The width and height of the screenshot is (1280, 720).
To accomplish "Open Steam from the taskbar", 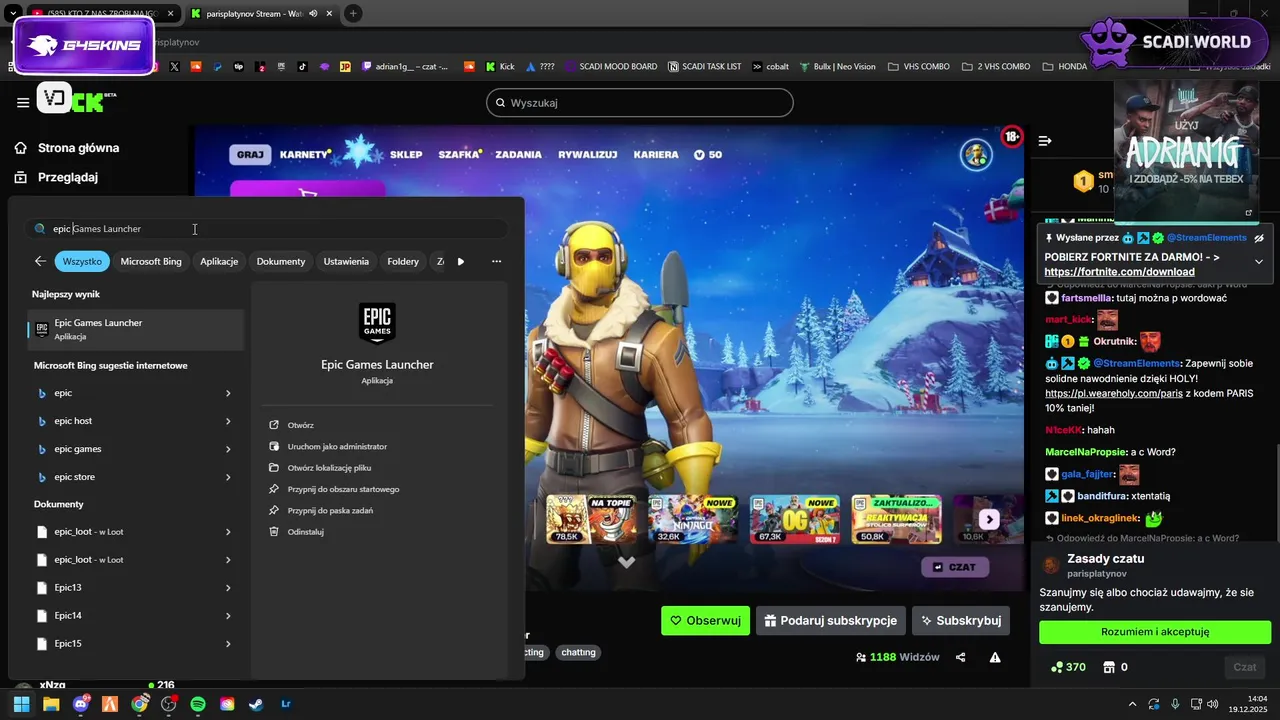I will click(257, 704).
